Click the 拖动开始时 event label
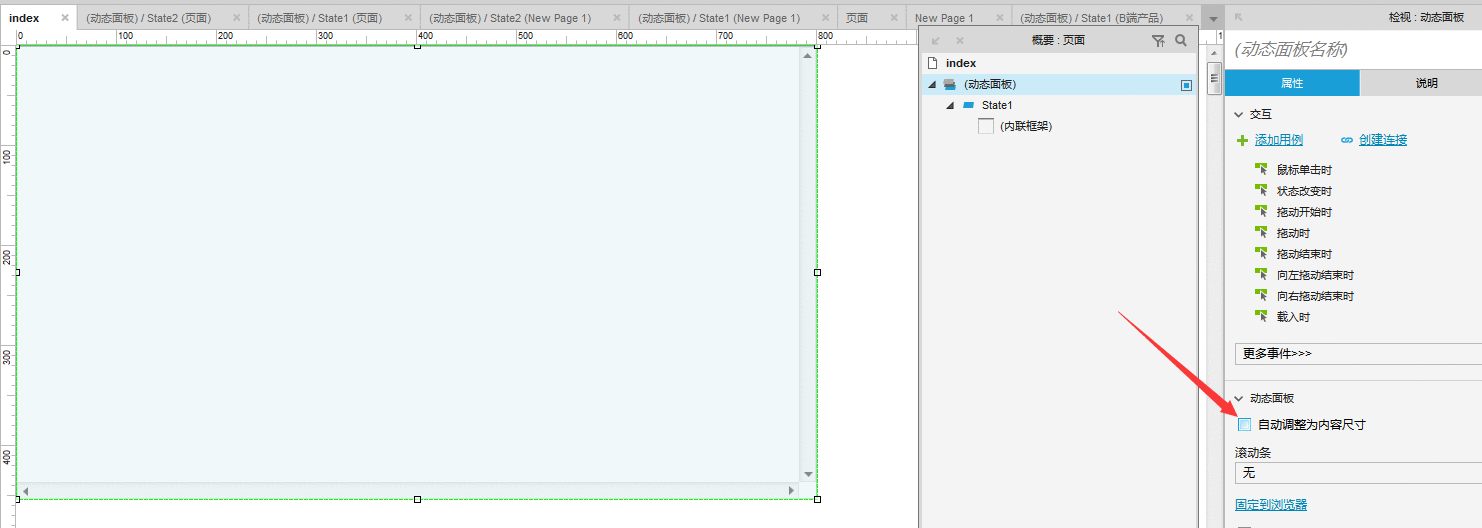This screenshot has height=528, width=1482. click(x=1304, y=212)
